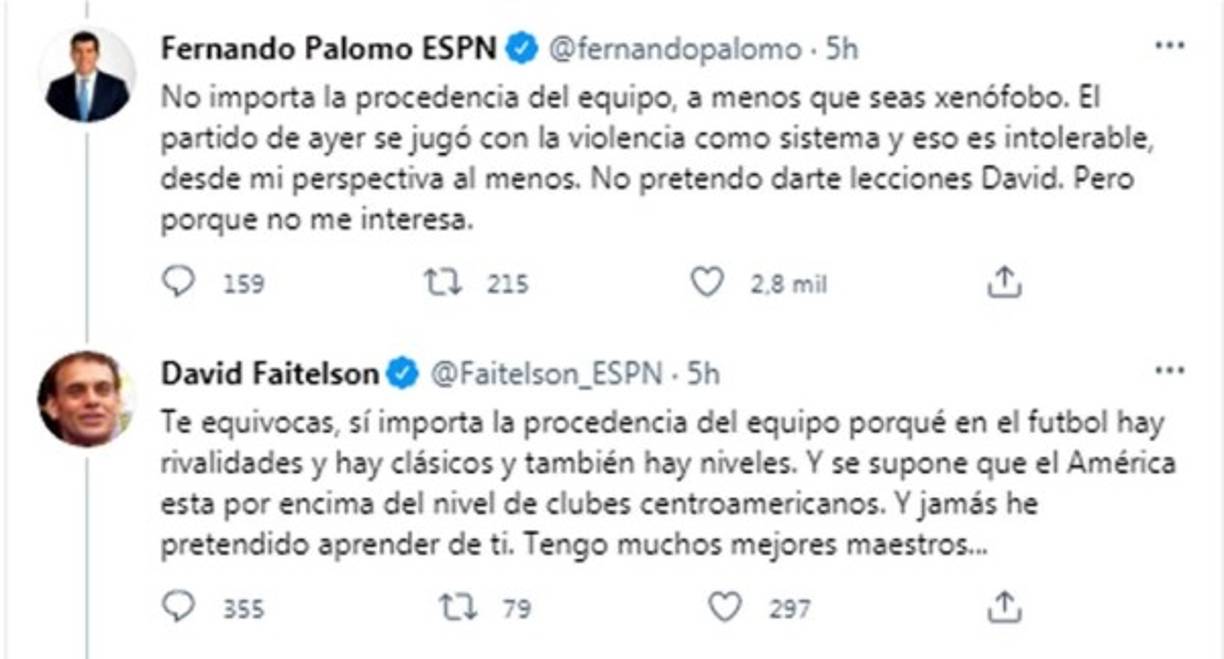Image resolution: width=1224 pixels, height=659 pixels.
Task: Reply to David Faitelson's tweet
Action: [x=177, y=607]
